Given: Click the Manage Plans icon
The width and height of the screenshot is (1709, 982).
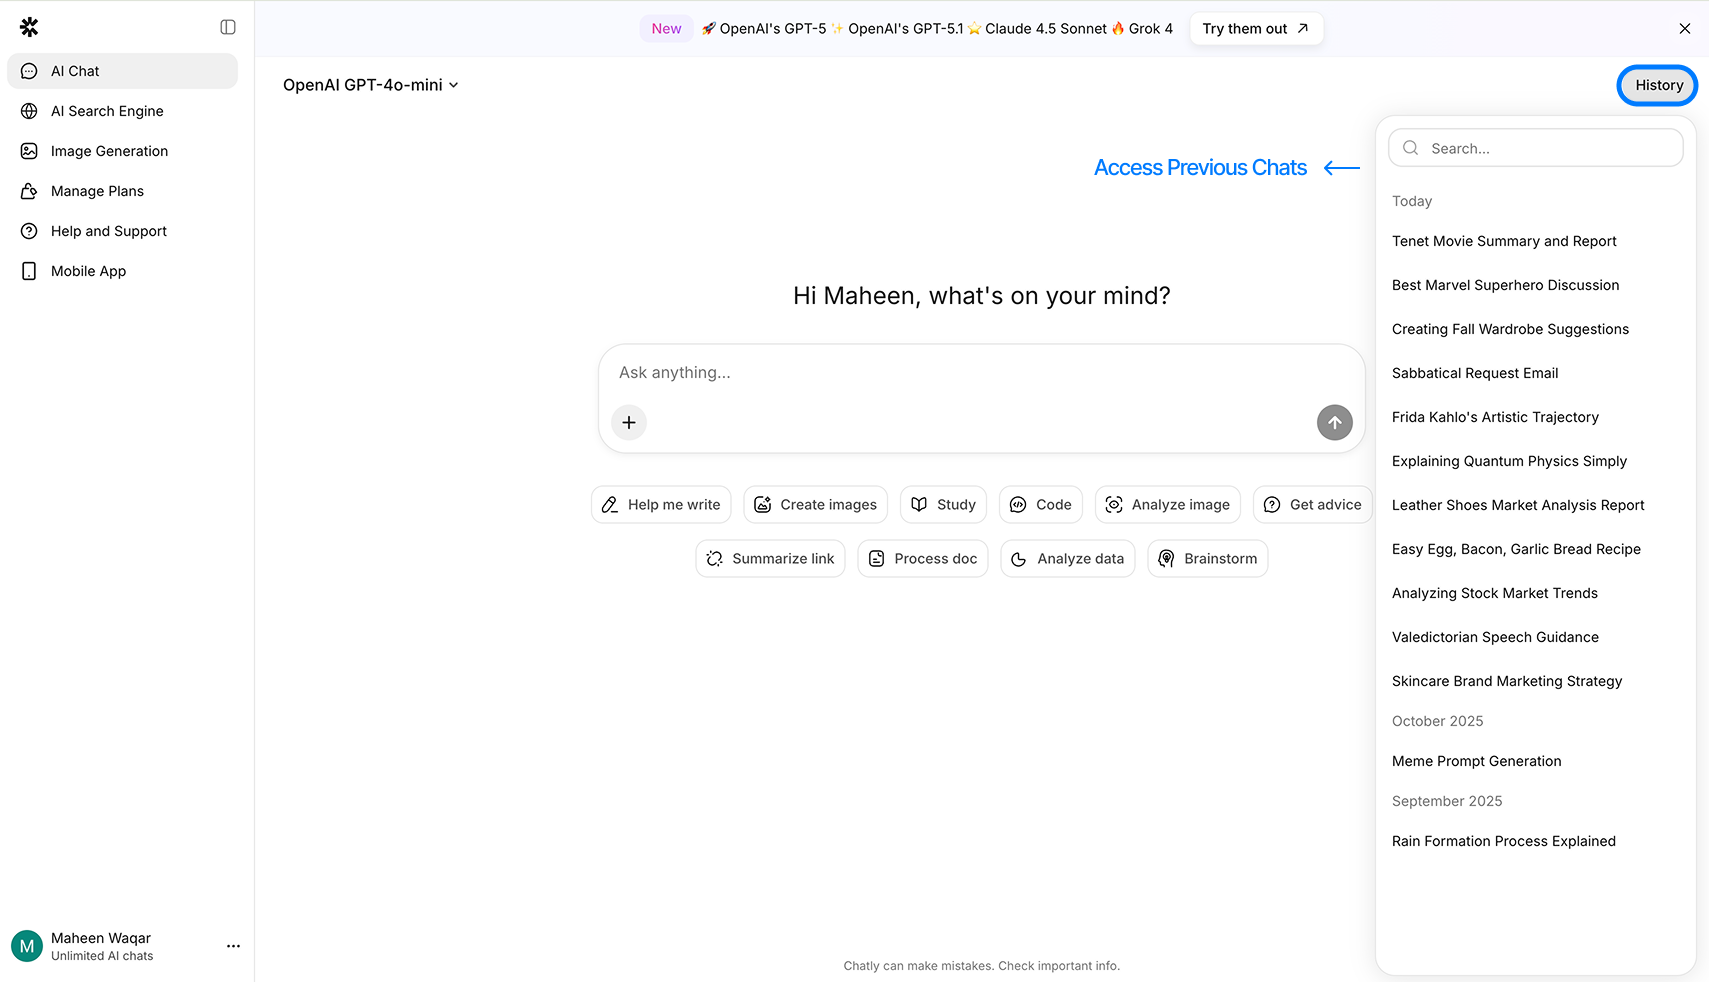Looking at the screenshot, I should [x=29, y=191].
